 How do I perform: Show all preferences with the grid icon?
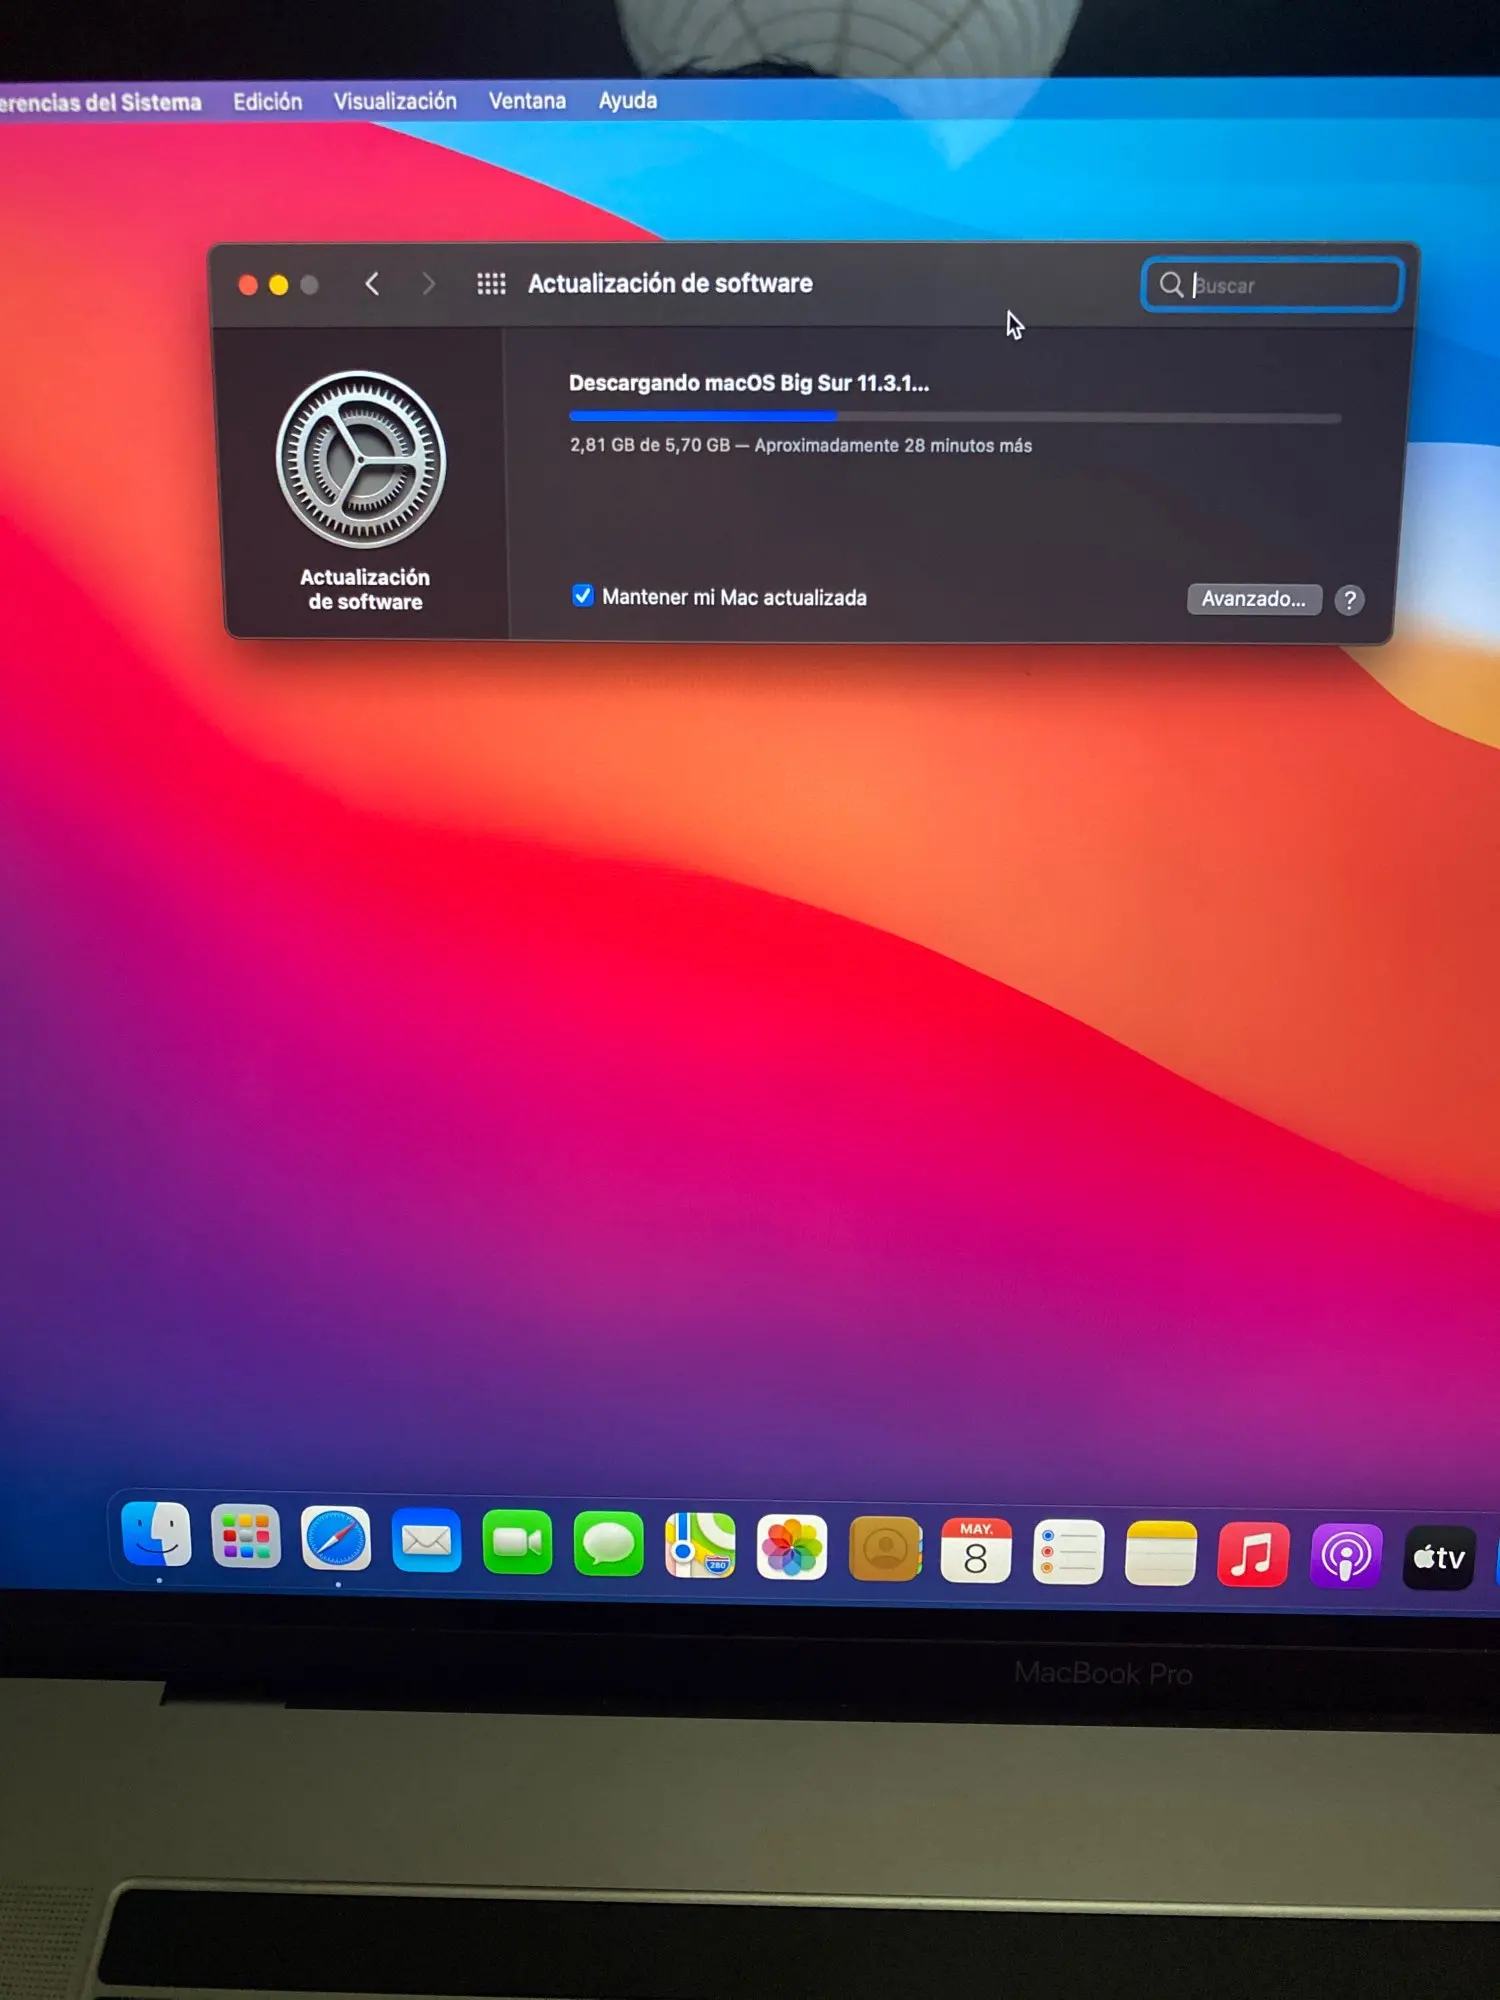(x=491, y=284)
